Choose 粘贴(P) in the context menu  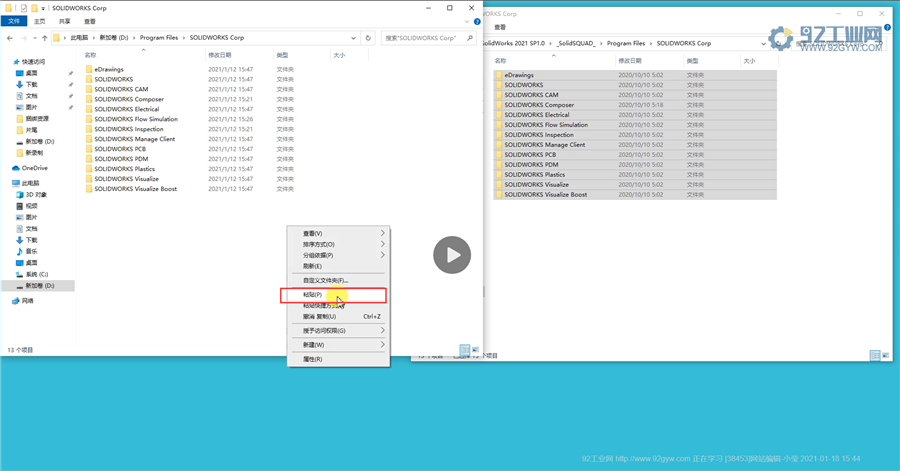[333, 295]
